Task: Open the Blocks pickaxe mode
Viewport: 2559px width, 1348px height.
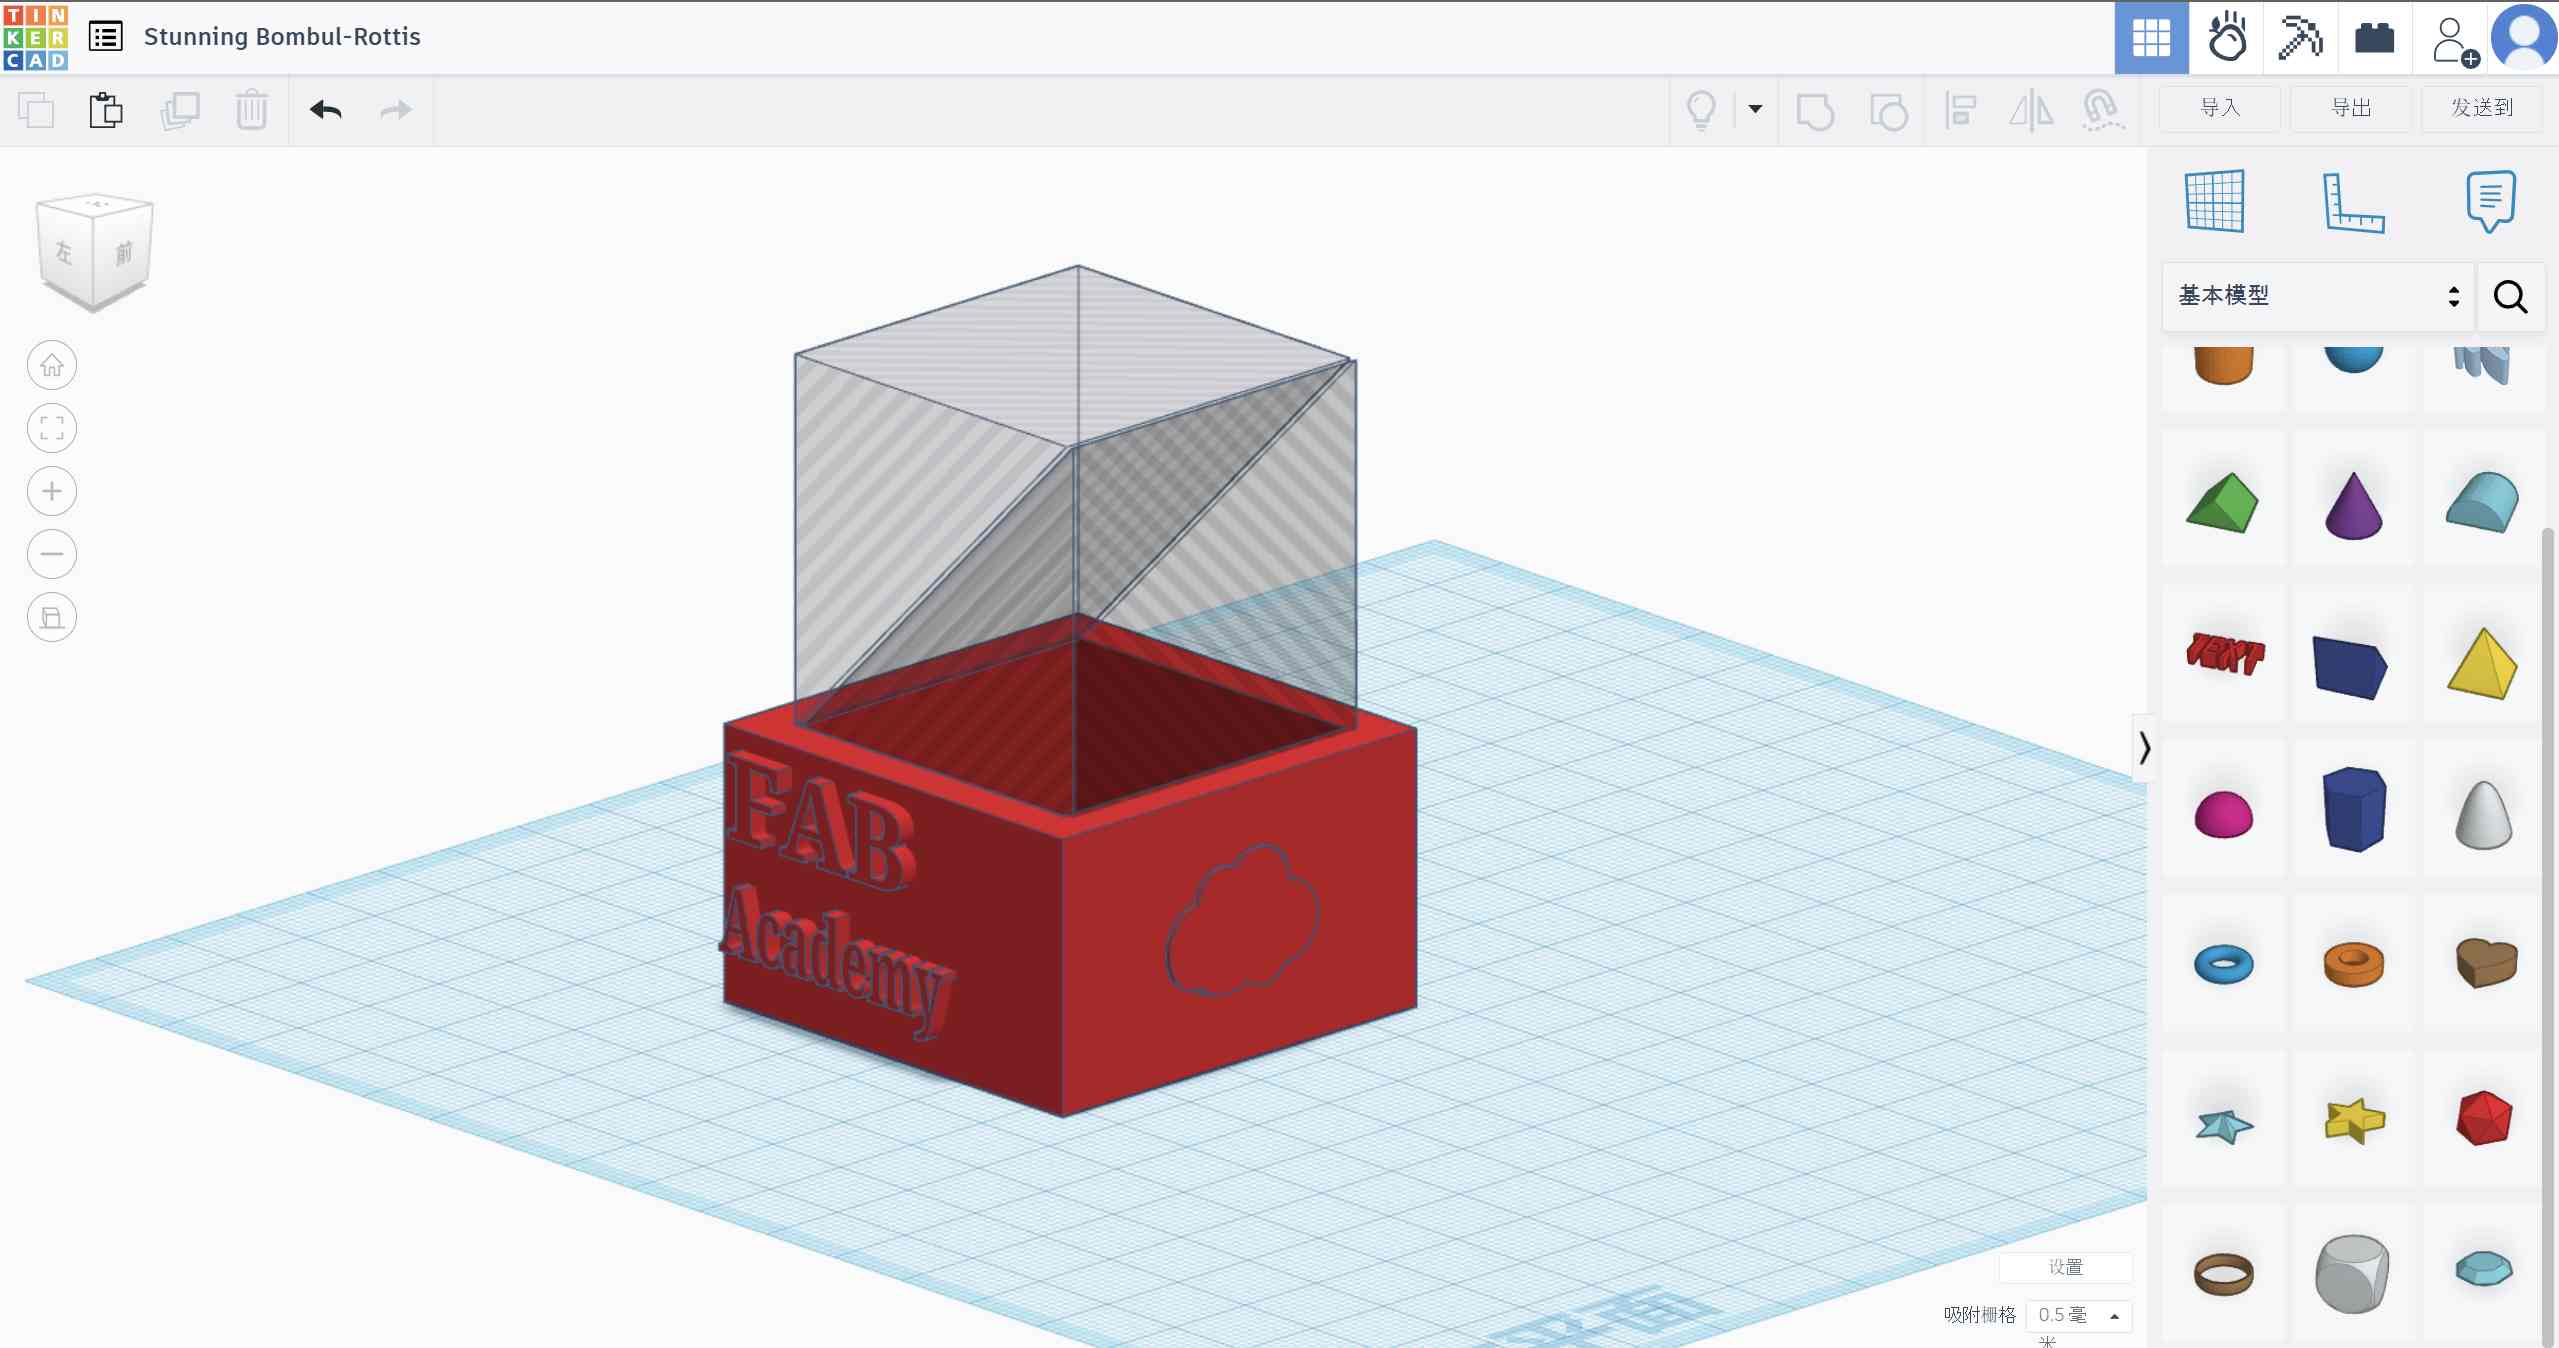Action: [2300, 38]
